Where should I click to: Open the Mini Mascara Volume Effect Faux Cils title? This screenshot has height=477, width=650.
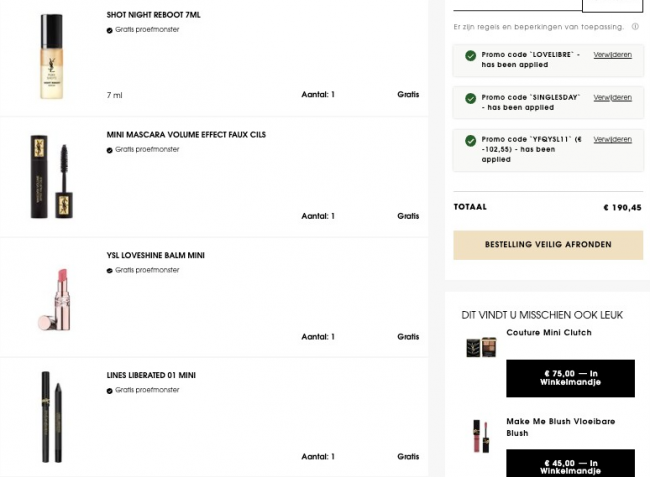pos(186,134)
